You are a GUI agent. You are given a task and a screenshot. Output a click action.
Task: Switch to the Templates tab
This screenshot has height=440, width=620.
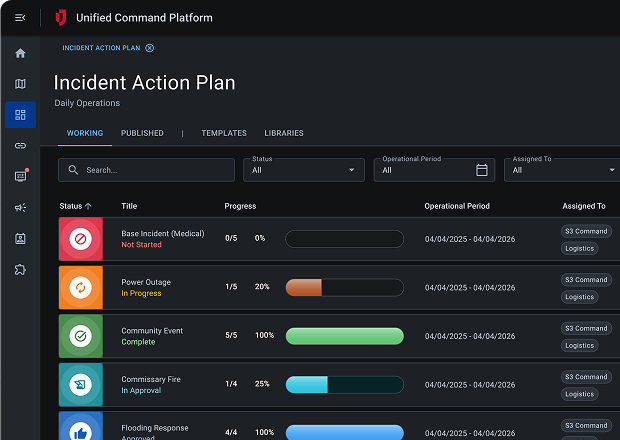tap(224, 133)
